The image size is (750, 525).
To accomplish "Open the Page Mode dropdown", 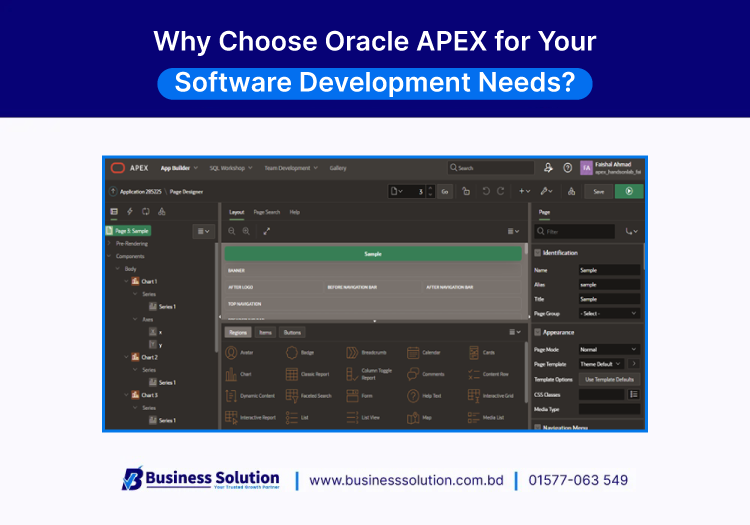I will pyautogui.click(x=609, y=350).
